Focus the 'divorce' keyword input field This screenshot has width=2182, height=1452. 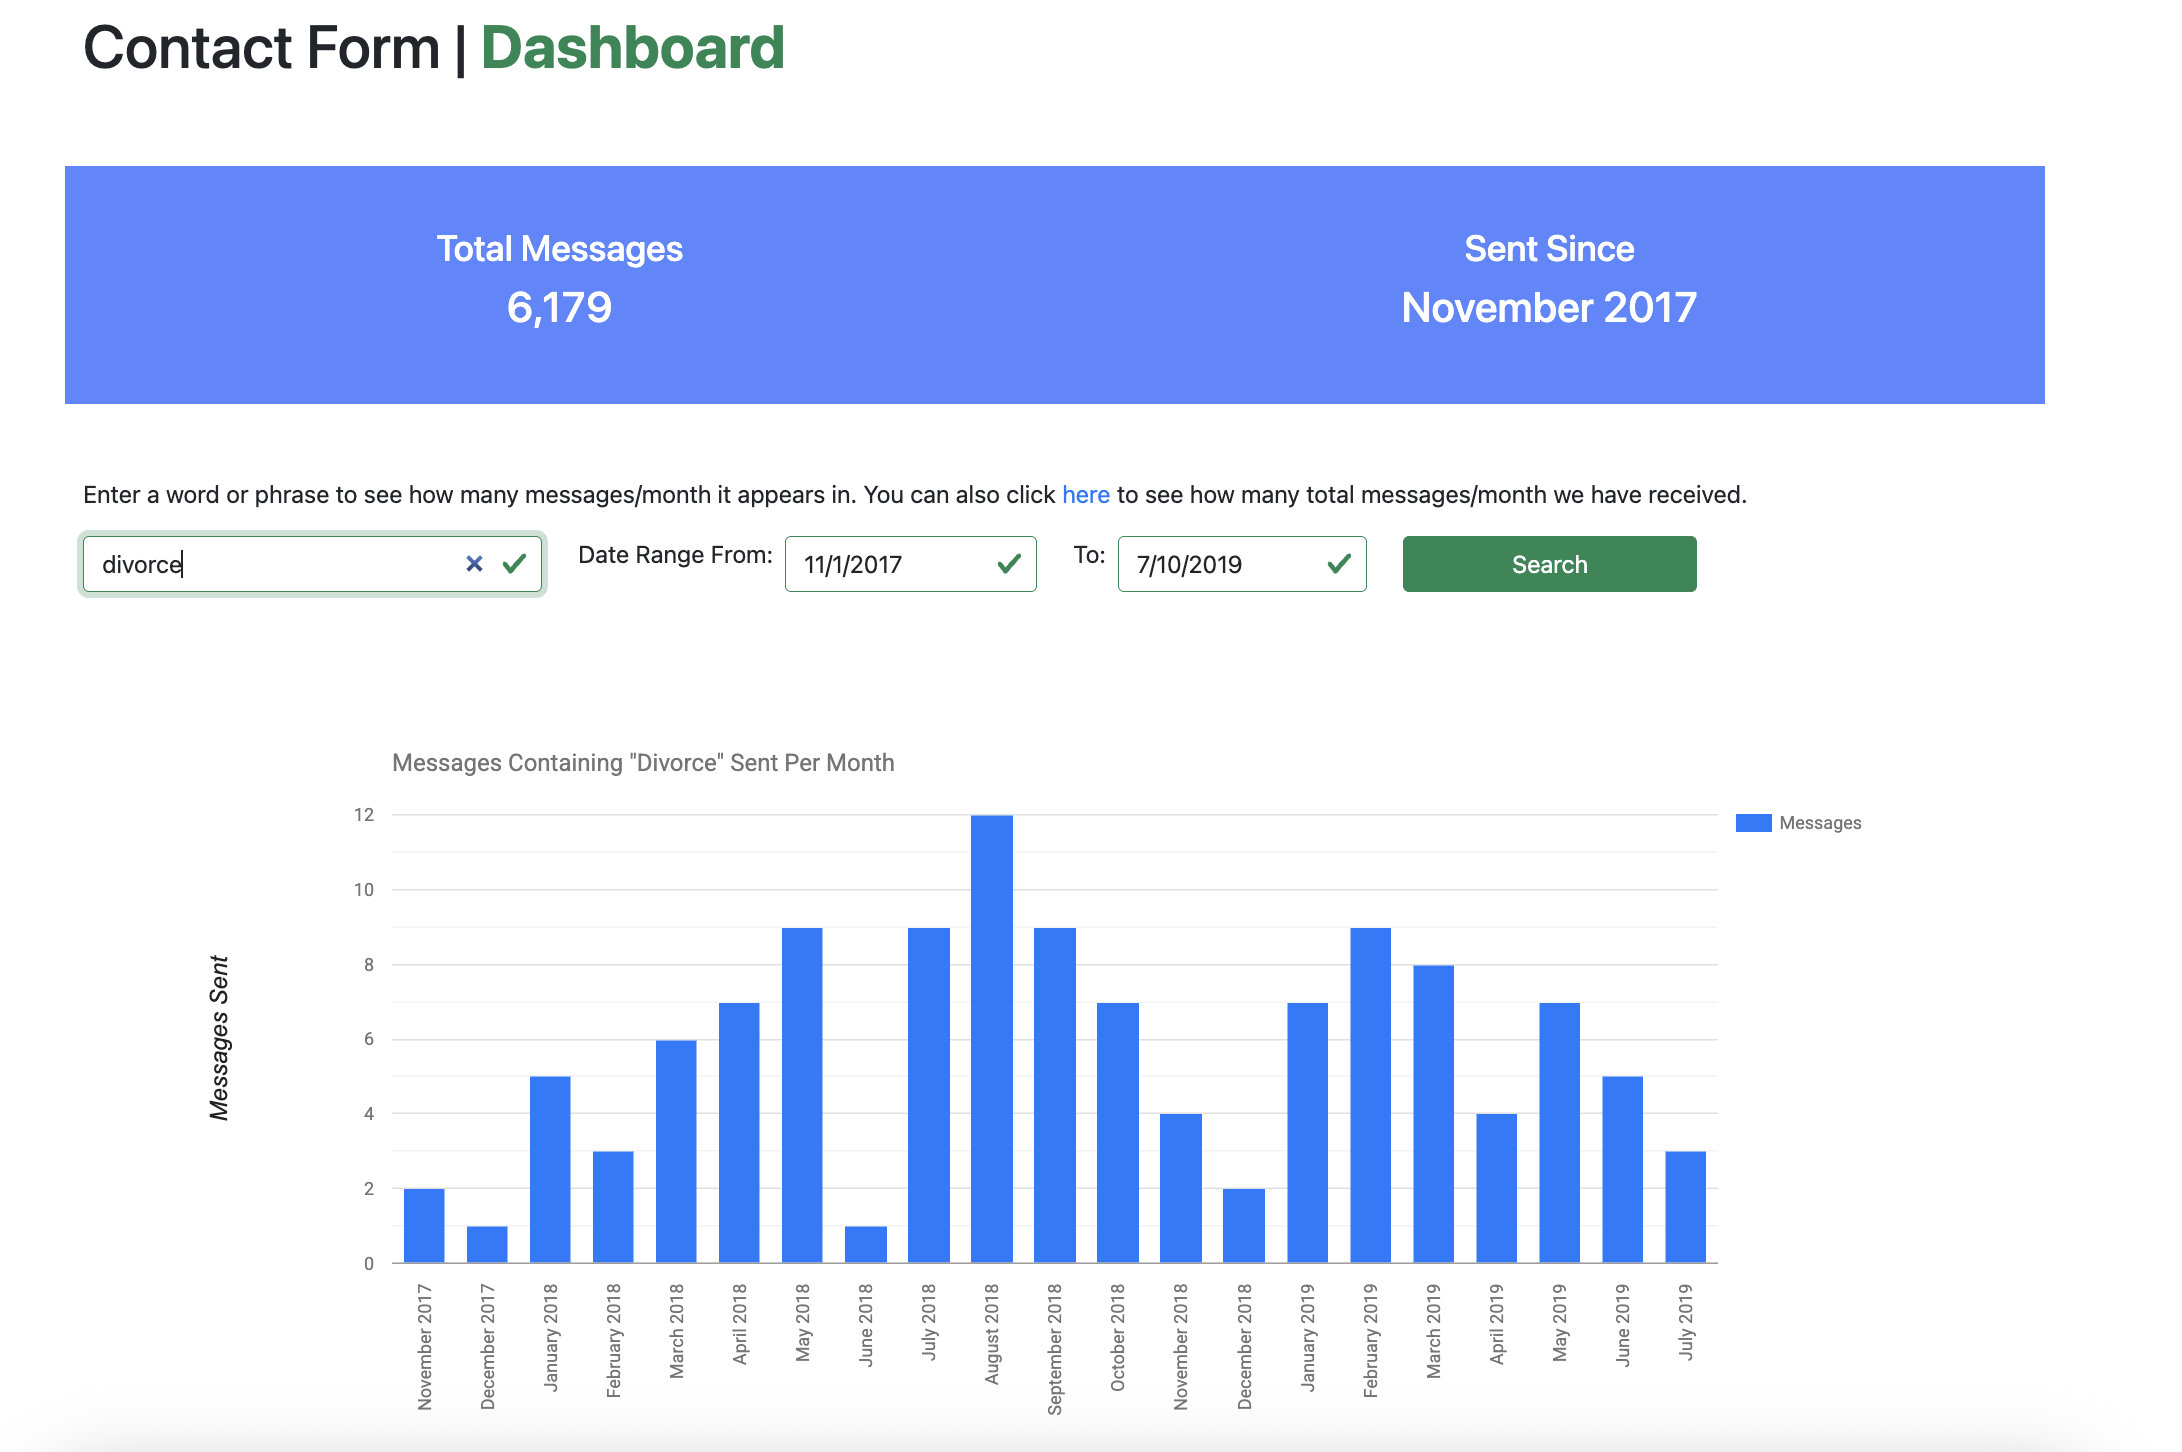270,564
